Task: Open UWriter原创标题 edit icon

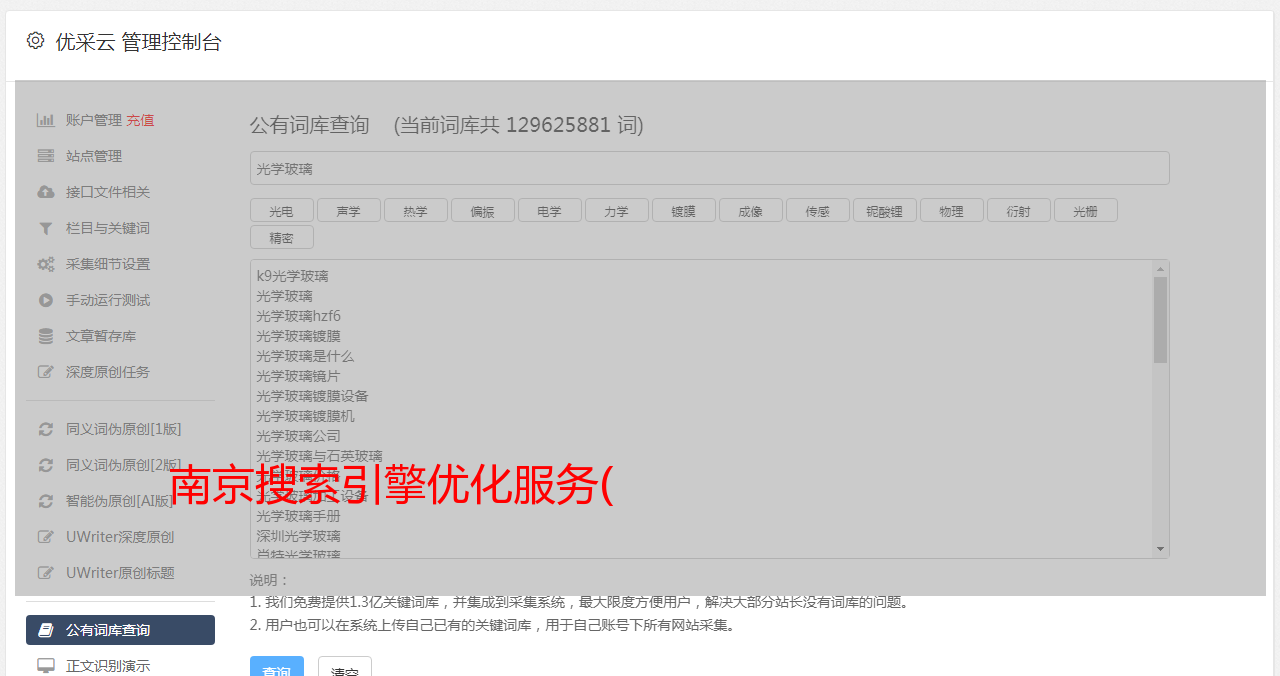Action: click(46, 573)
